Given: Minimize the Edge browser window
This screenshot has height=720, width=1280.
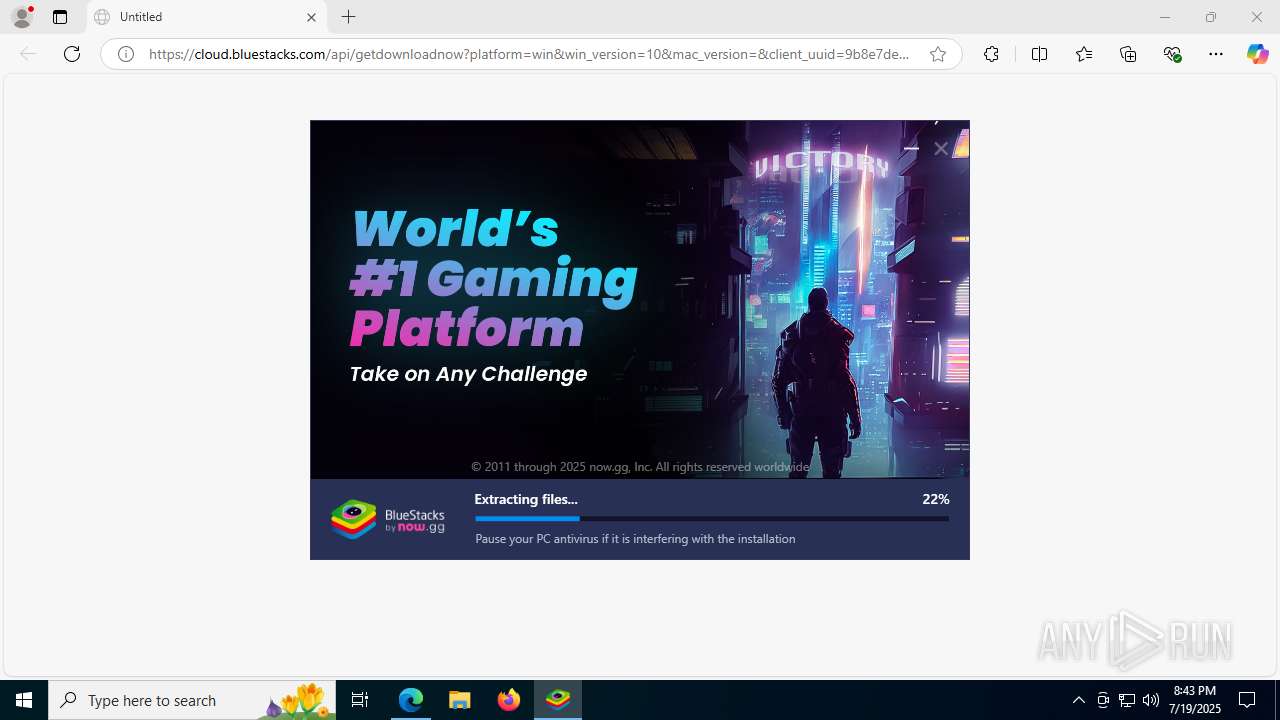Looking at the screenshot, I should [1165, 17].
